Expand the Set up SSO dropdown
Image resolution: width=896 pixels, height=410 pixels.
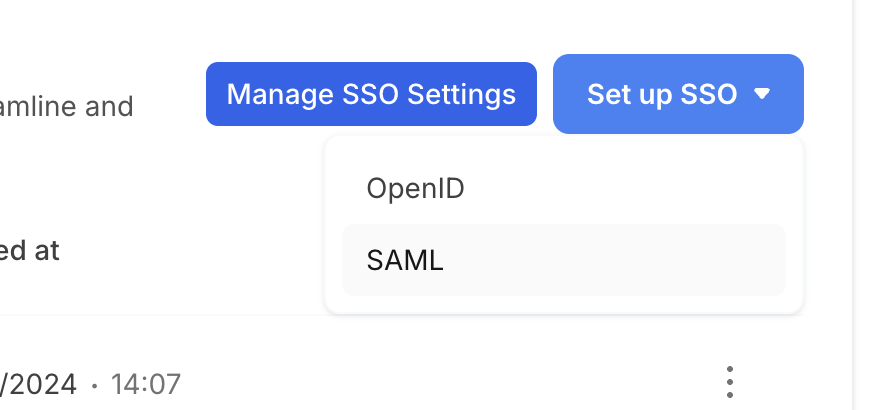[x=678, y=94]
